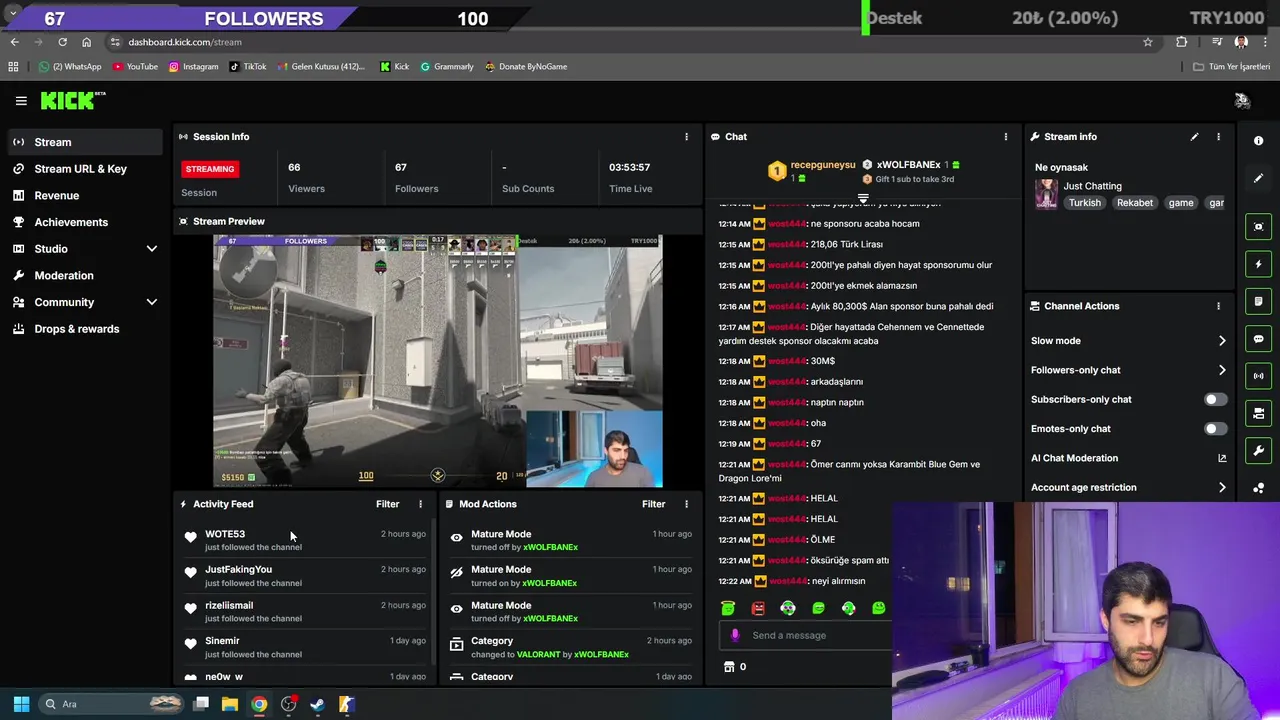
Task: Open Mod Actions three-dot menu
Action: click(x=686, y=504)
